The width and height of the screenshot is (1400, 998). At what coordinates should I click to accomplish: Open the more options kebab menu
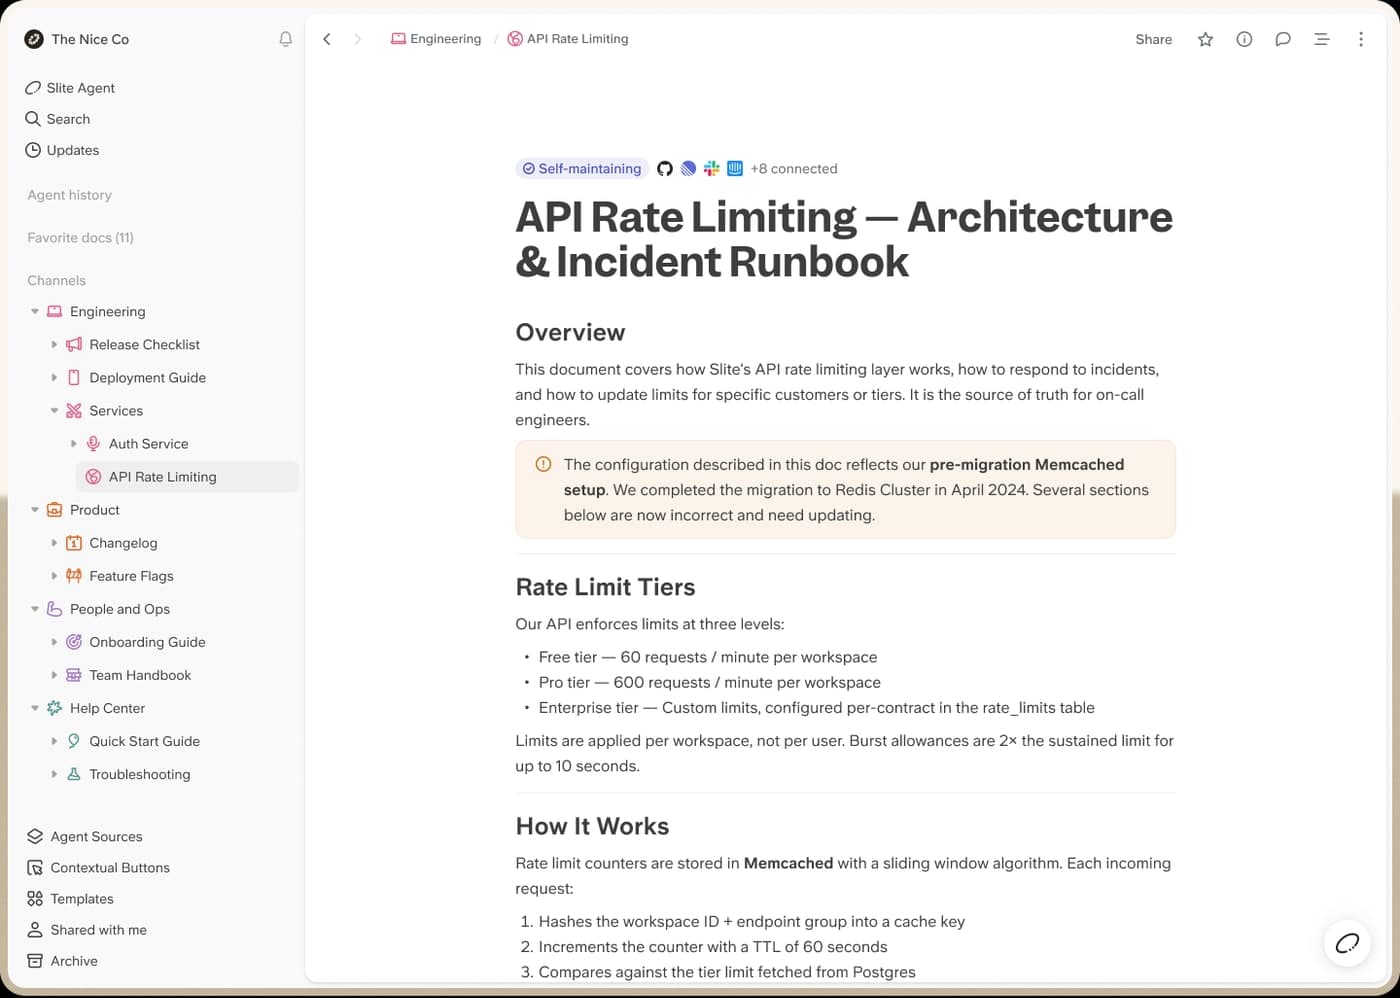tap(1360, 39)
